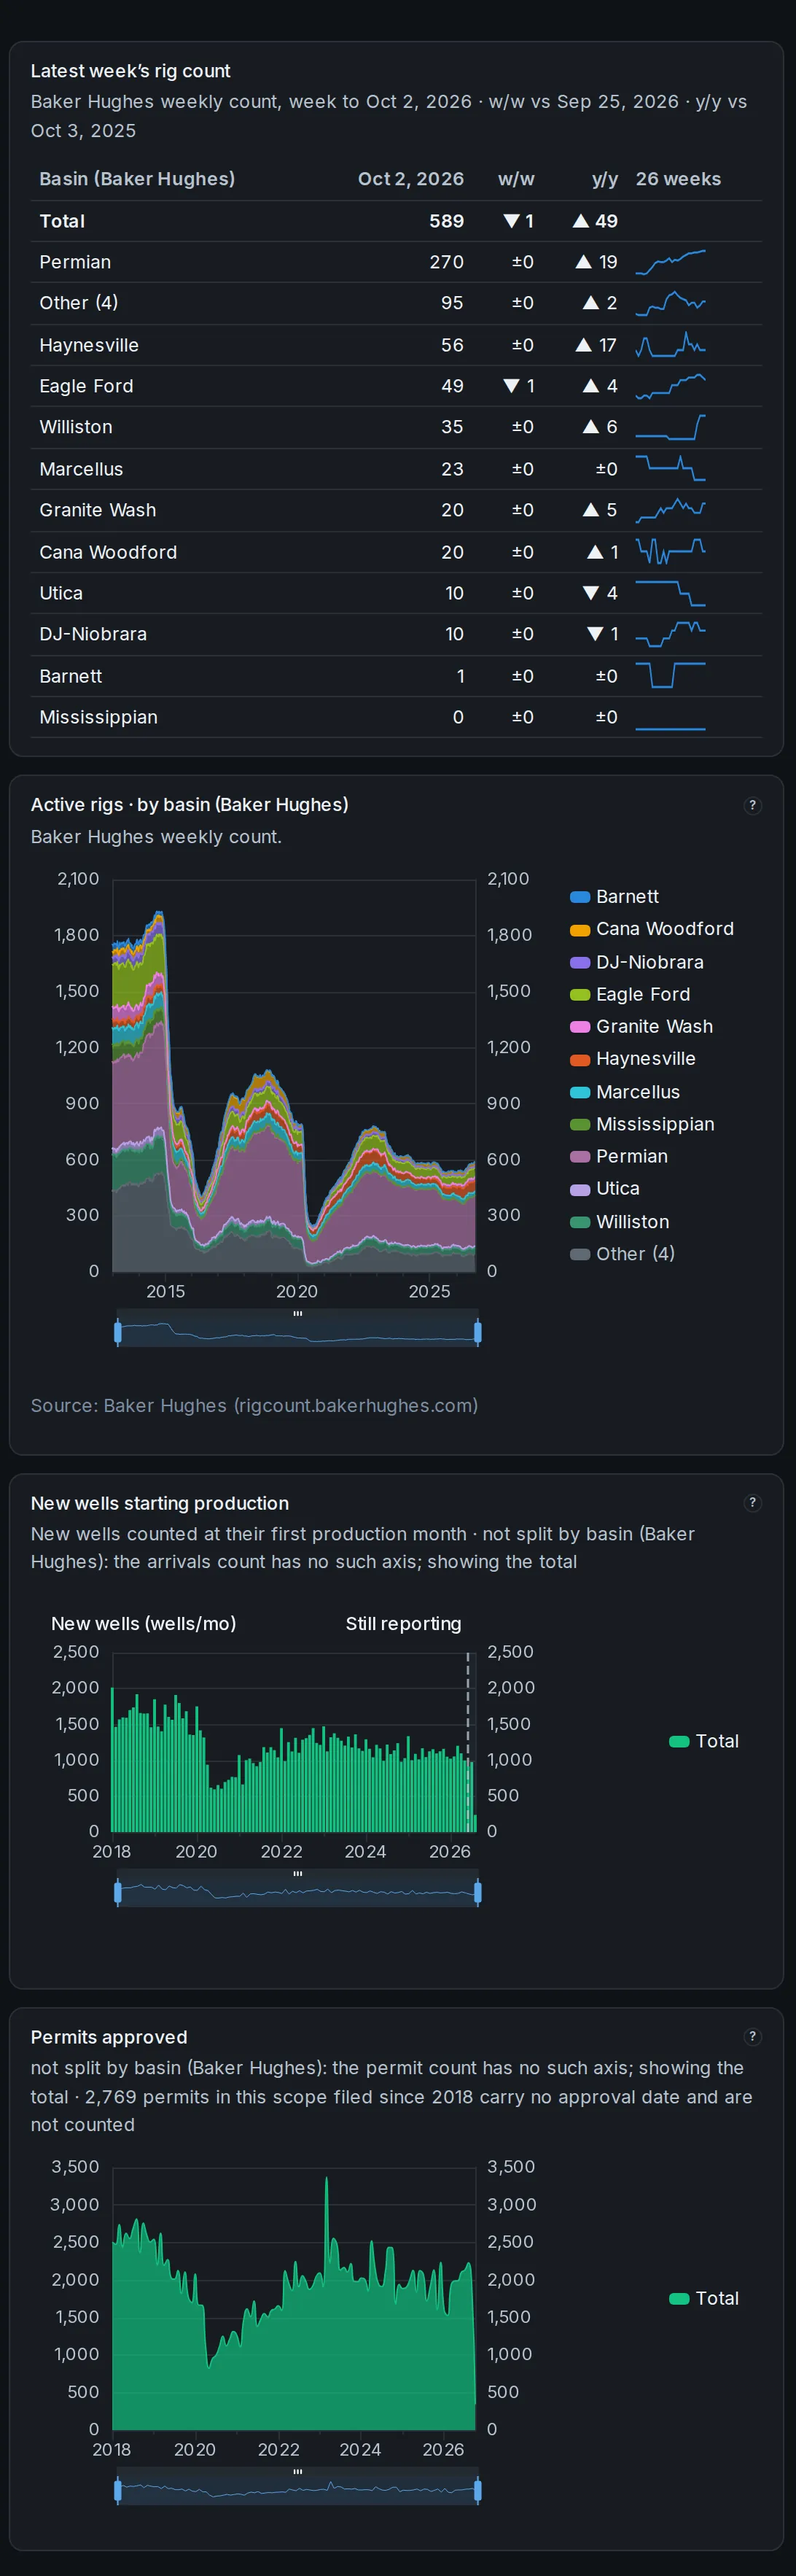
Task: Click the Permian count value 270
Action: click(447, 262)
